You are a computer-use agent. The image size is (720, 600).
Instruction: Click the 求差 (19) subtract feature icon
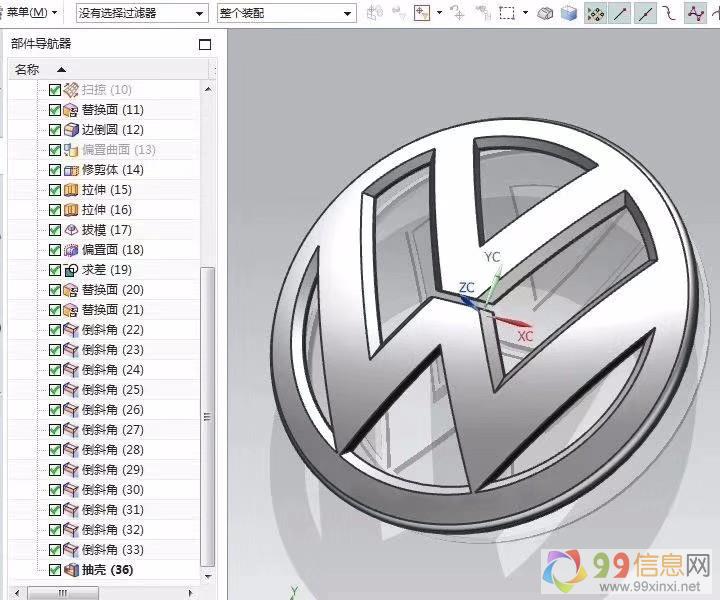point(71,270)
